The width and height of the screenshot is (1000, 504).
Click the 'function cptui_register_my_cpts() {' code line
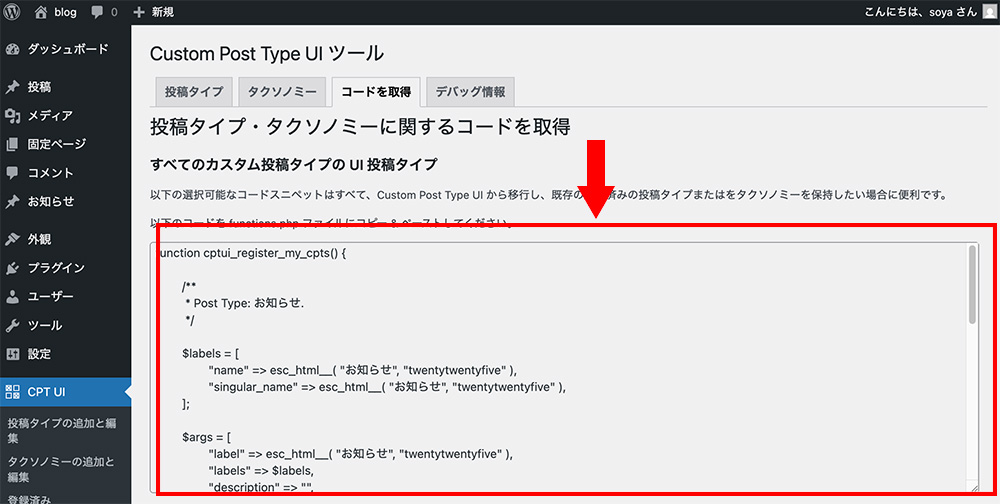click(x=251, y=253)
